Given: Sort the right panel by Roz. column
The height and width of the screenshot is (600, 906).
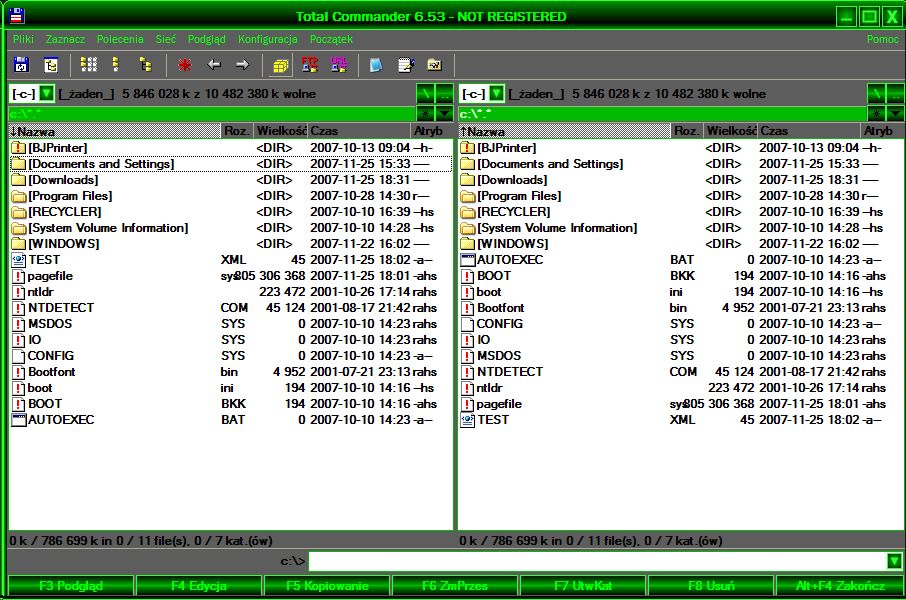Looking at the screenshot, I should (x=687, y=131).
